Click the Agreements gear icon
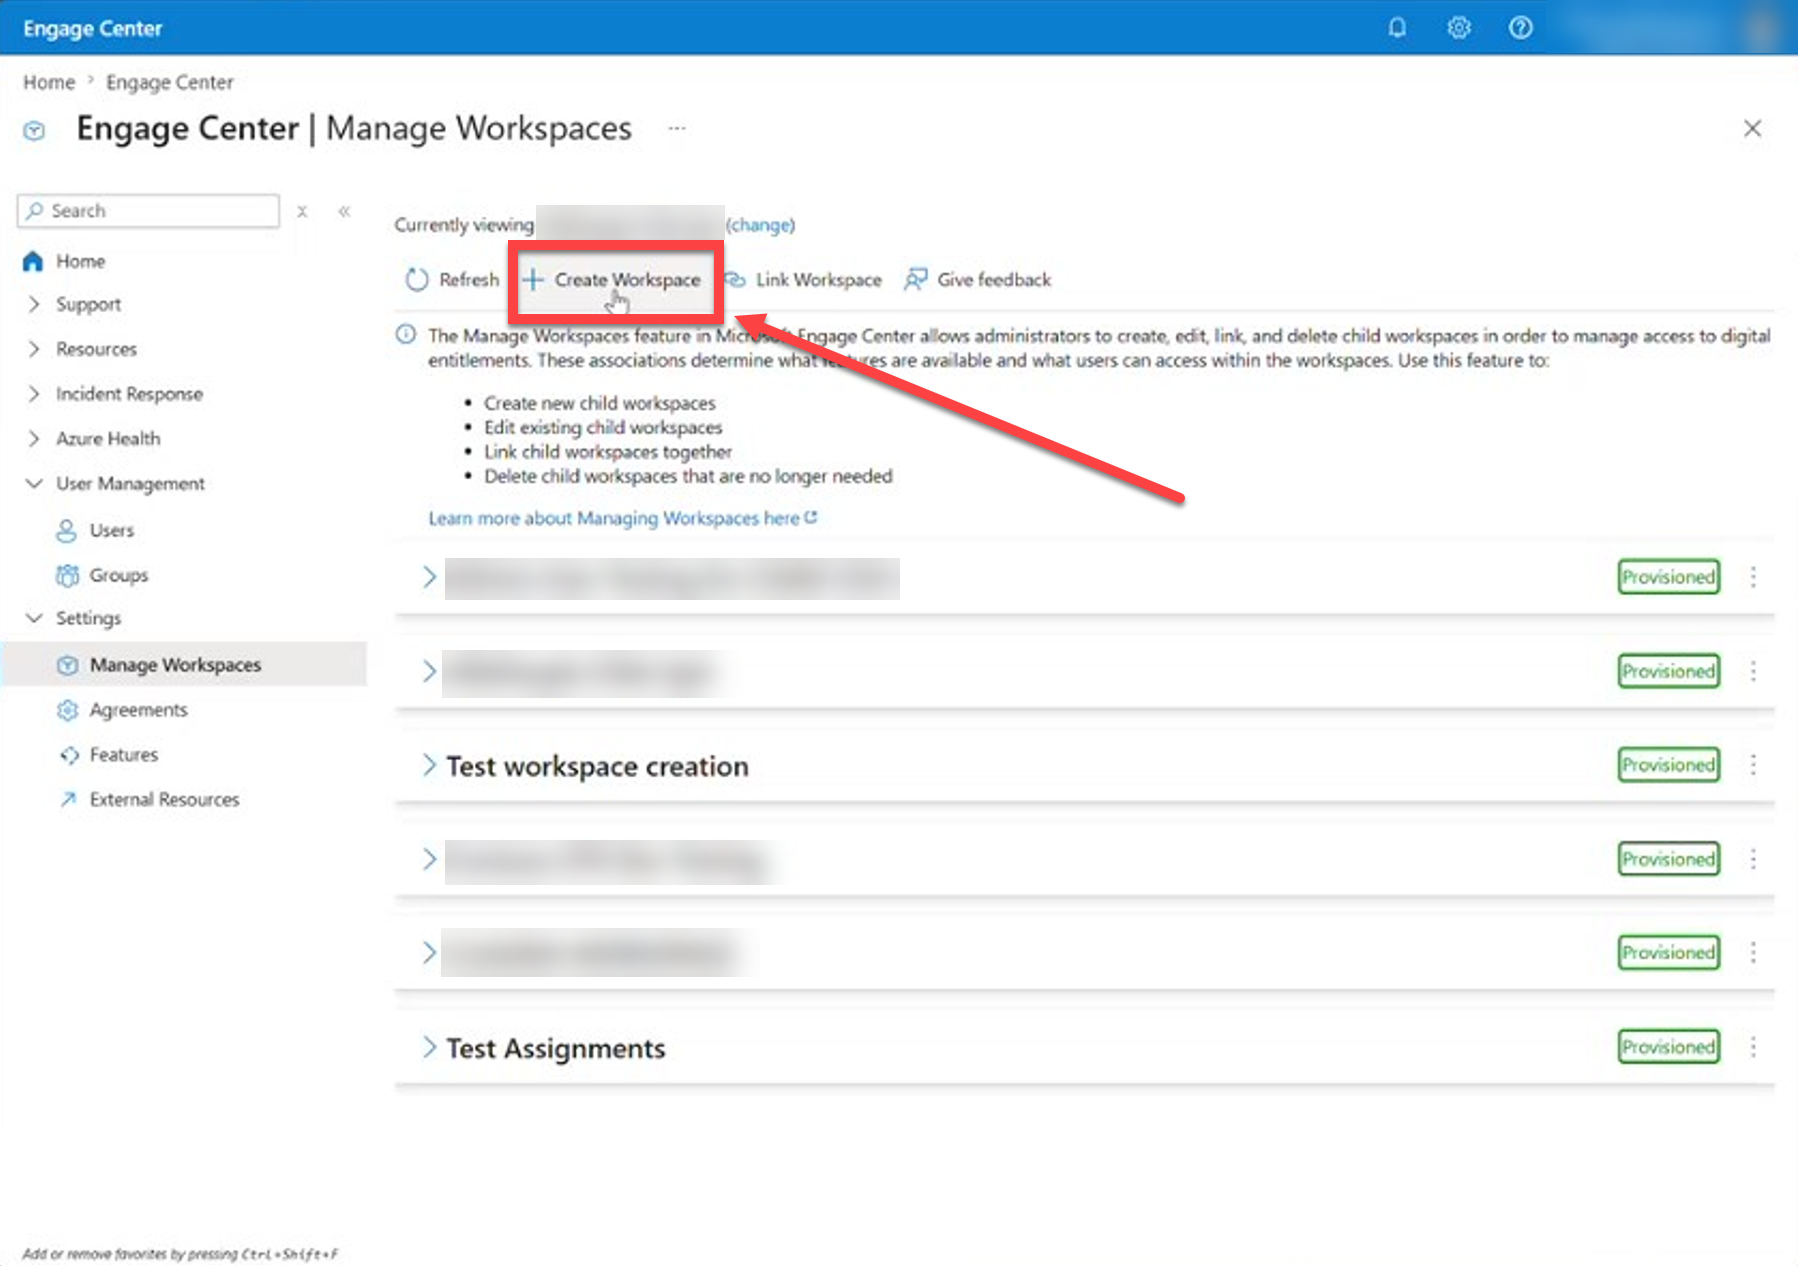Image resolution: width=1798 pixels, height=1266 pixels. [67, 710]
